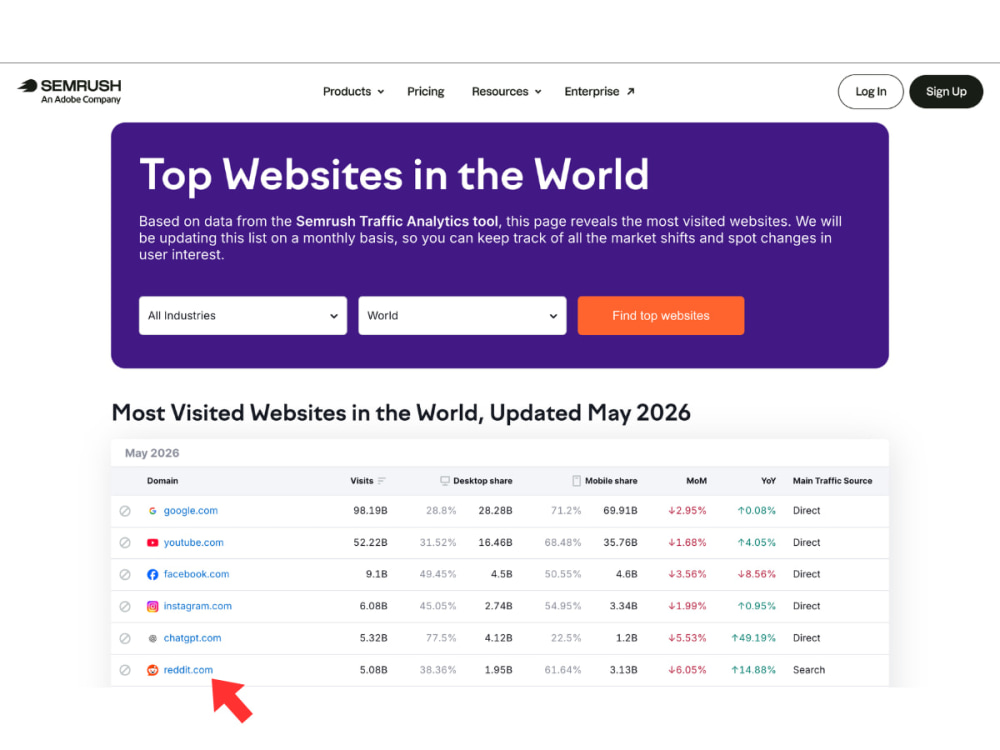
Task: Click the ChatGPT favicon icon
Action: (x=152, y=638)
